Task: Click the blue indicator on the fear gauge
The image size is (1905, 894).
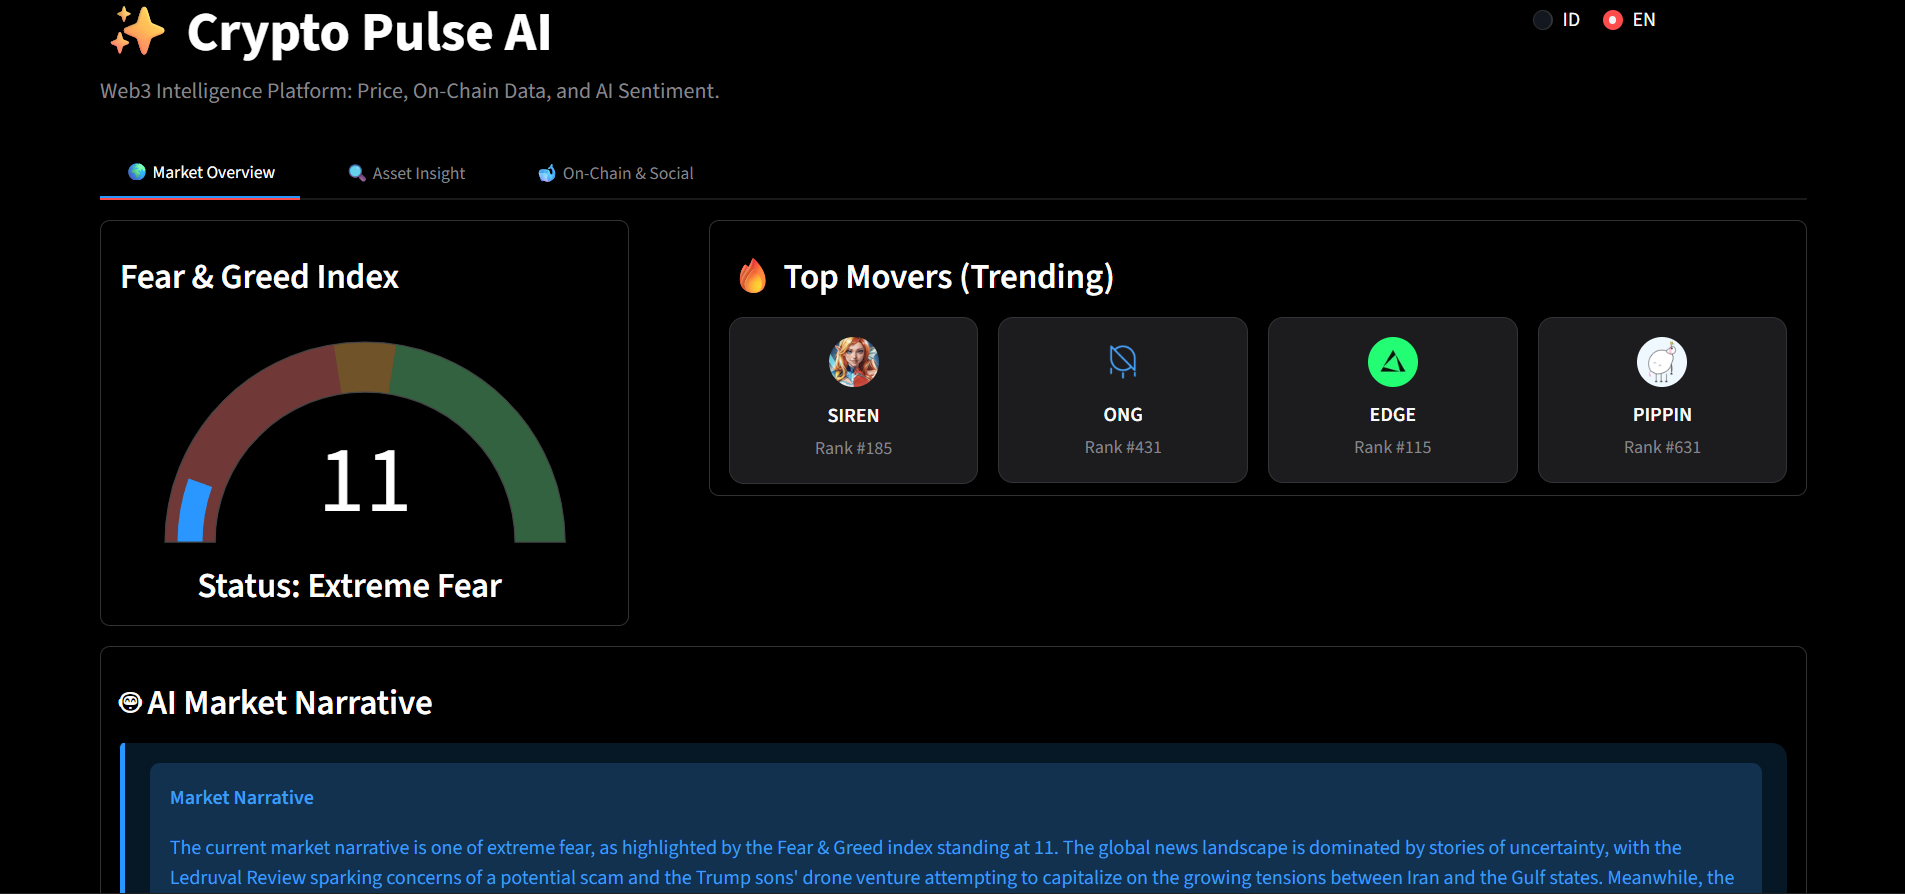Action: 194,512
